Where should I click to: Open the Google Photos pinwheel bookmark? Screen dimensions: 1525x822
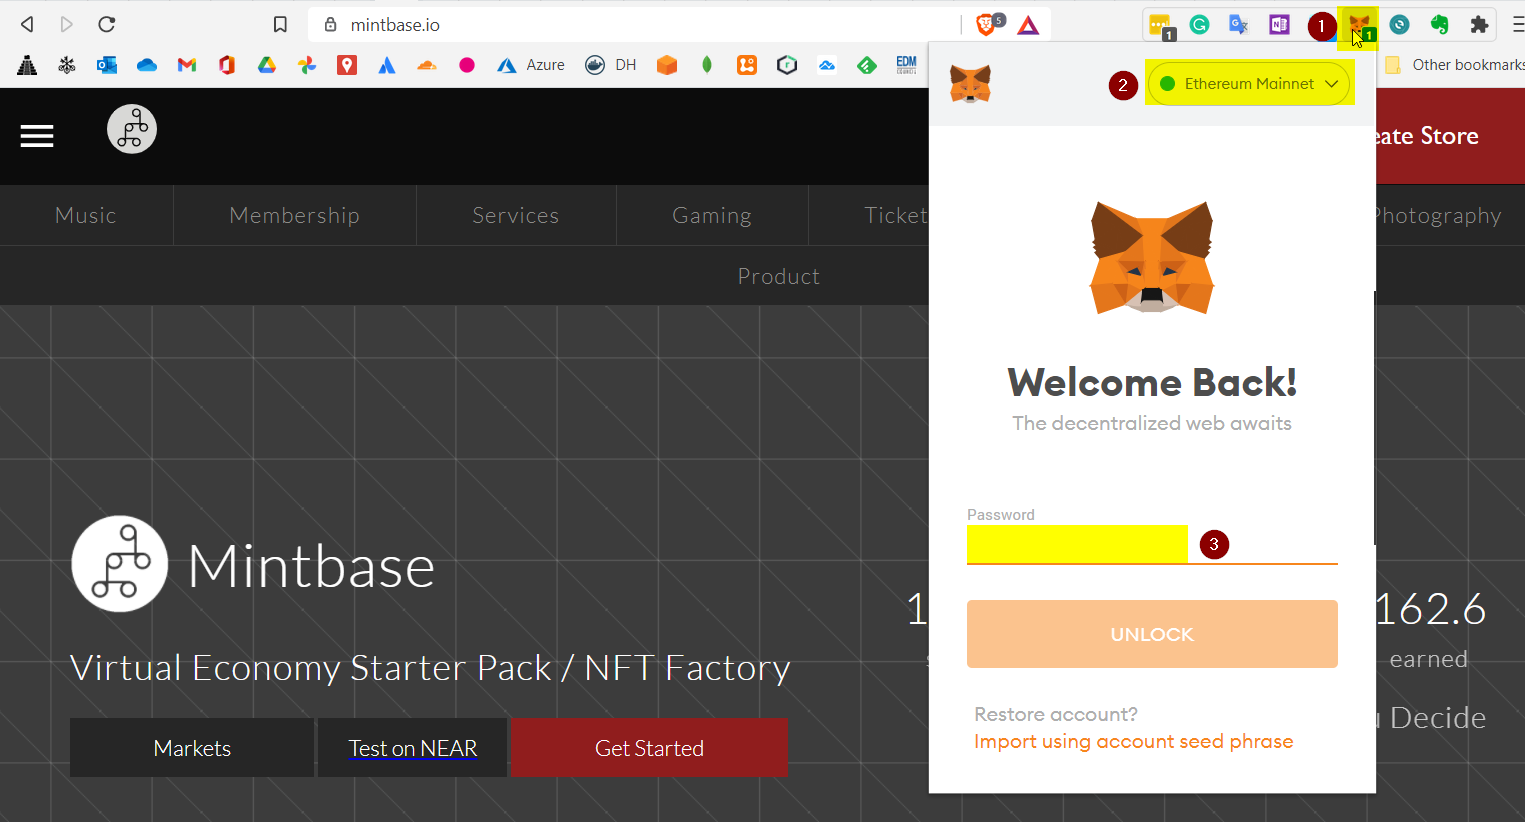pos(307,65)
